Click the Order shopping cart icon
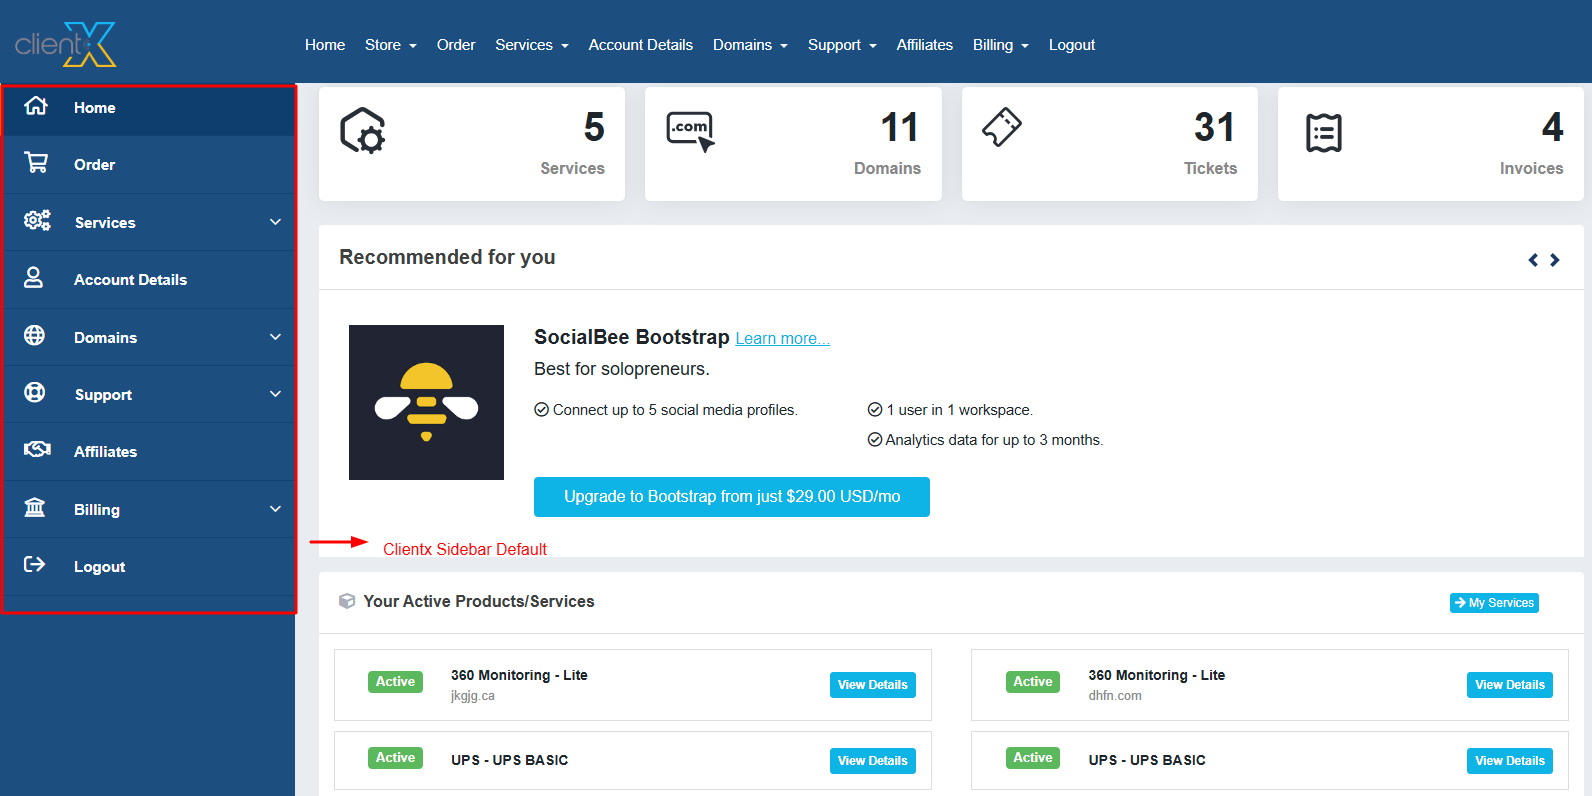The height and width of the screenshot is (796, 1592). pyautogui.click(x=36, y=163)
